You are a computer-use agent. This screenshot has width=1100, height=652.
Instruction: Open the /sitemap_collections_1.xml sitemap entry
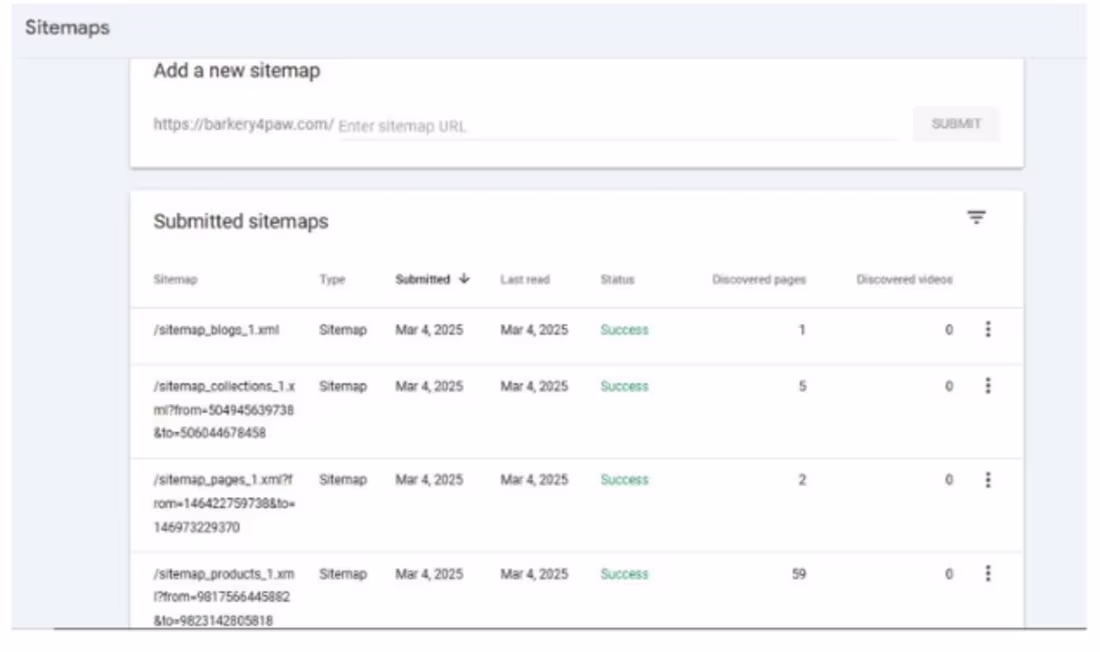224,409
